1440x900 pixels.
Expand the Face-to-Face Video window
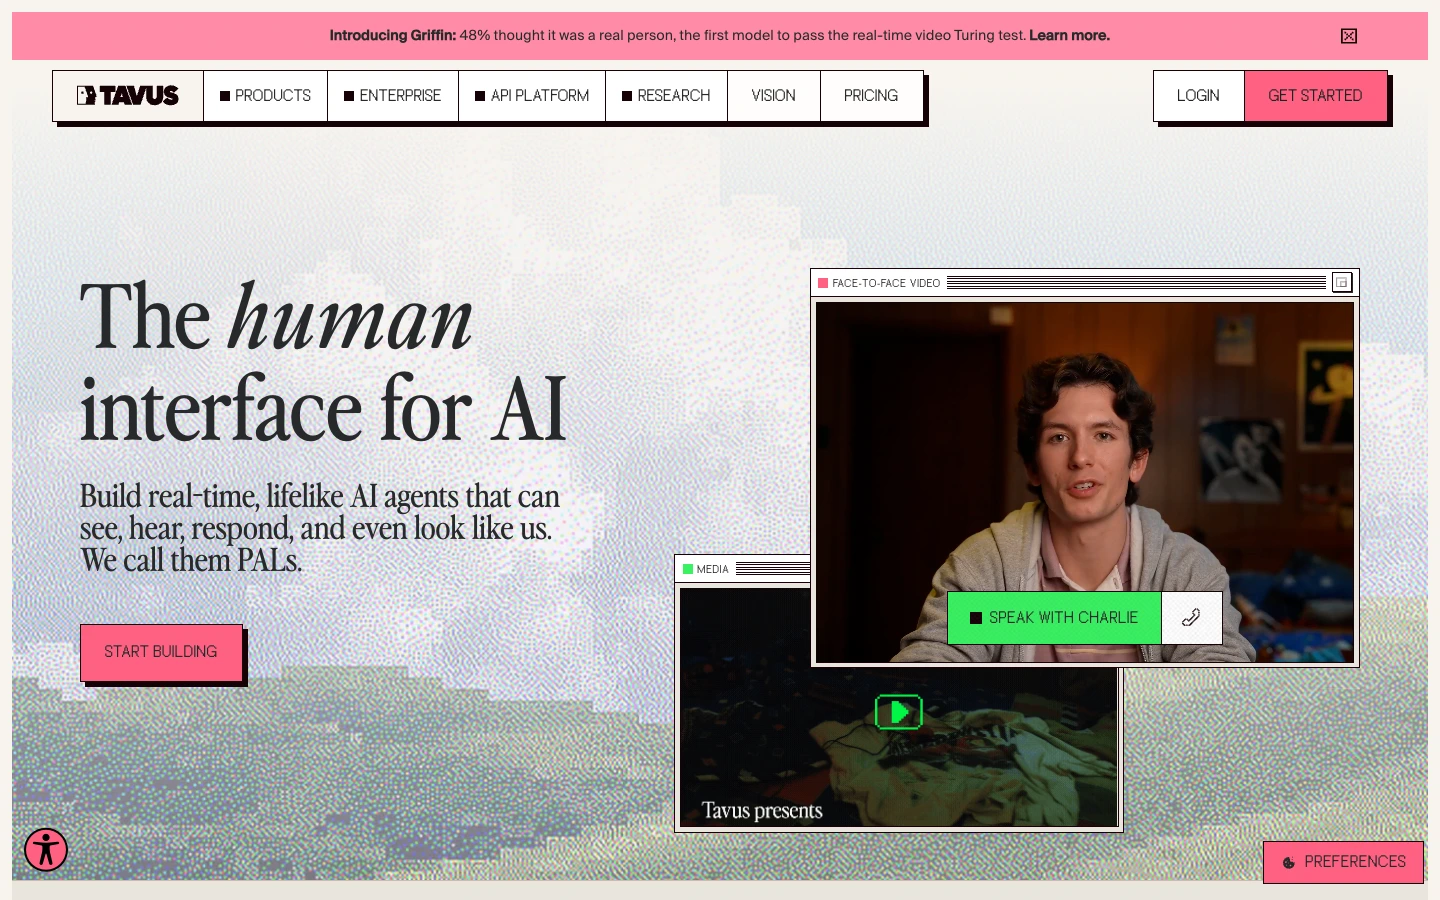point(1342,283)
